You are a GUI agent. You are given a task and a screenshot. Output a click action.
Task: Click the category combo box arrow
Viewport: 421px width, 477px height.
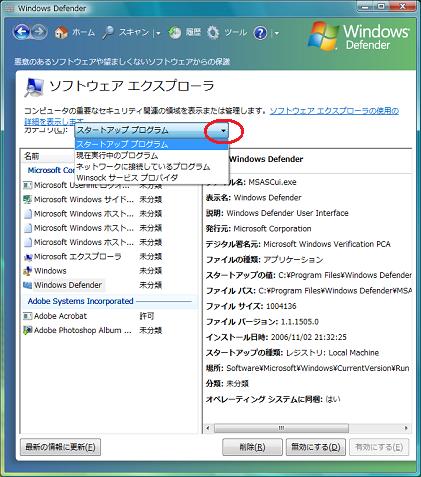click(x=223, y=131)
